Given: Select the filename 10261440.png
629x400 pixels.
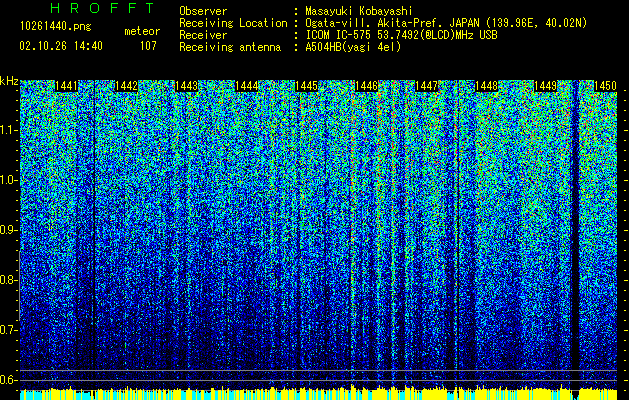Looking at the screenshot, I should tap(55, 26).
